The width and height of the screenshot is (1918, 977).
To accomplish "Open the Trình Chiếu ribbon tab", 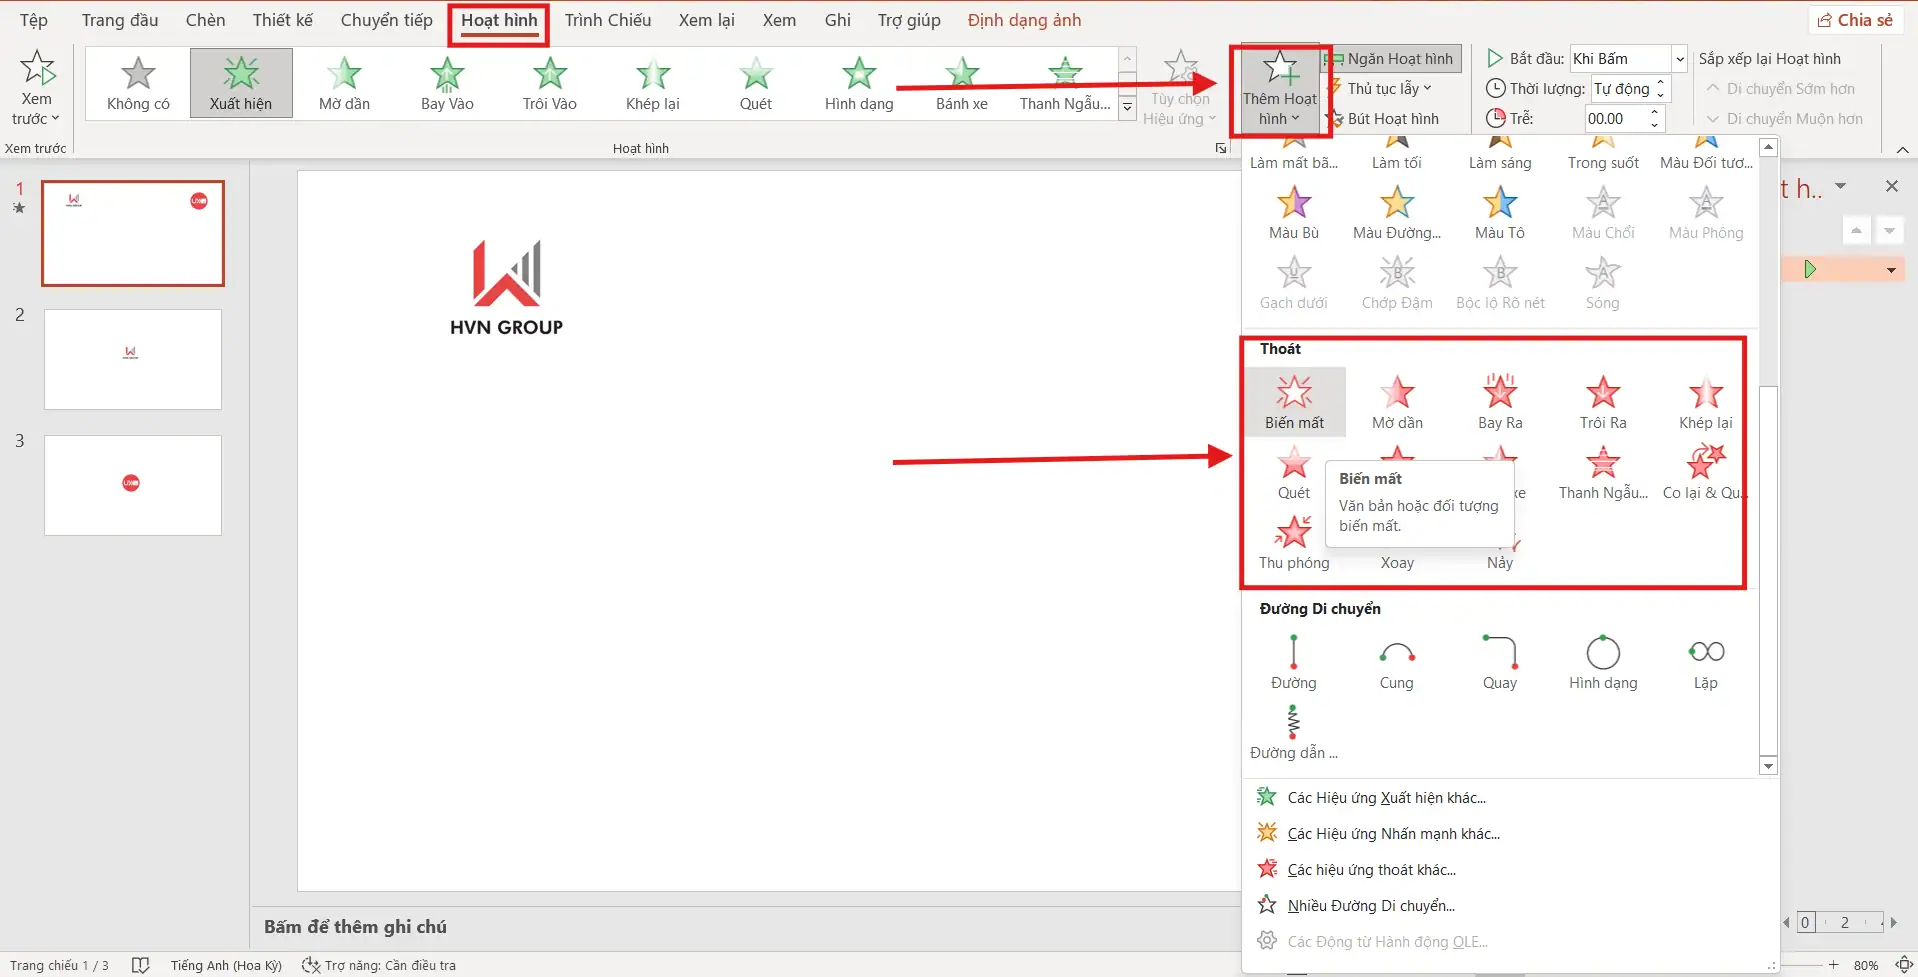I will click(607, 20).
